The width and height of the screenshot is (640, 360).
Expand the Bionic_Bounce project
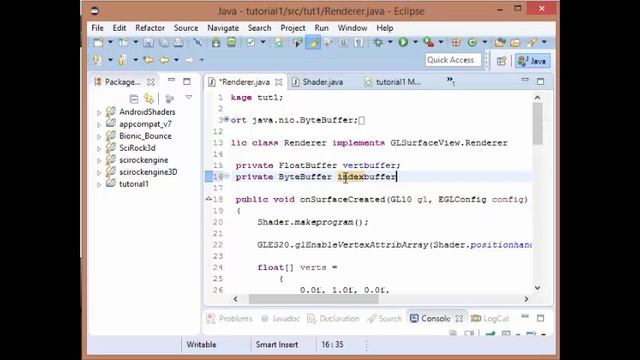[99, 136]
